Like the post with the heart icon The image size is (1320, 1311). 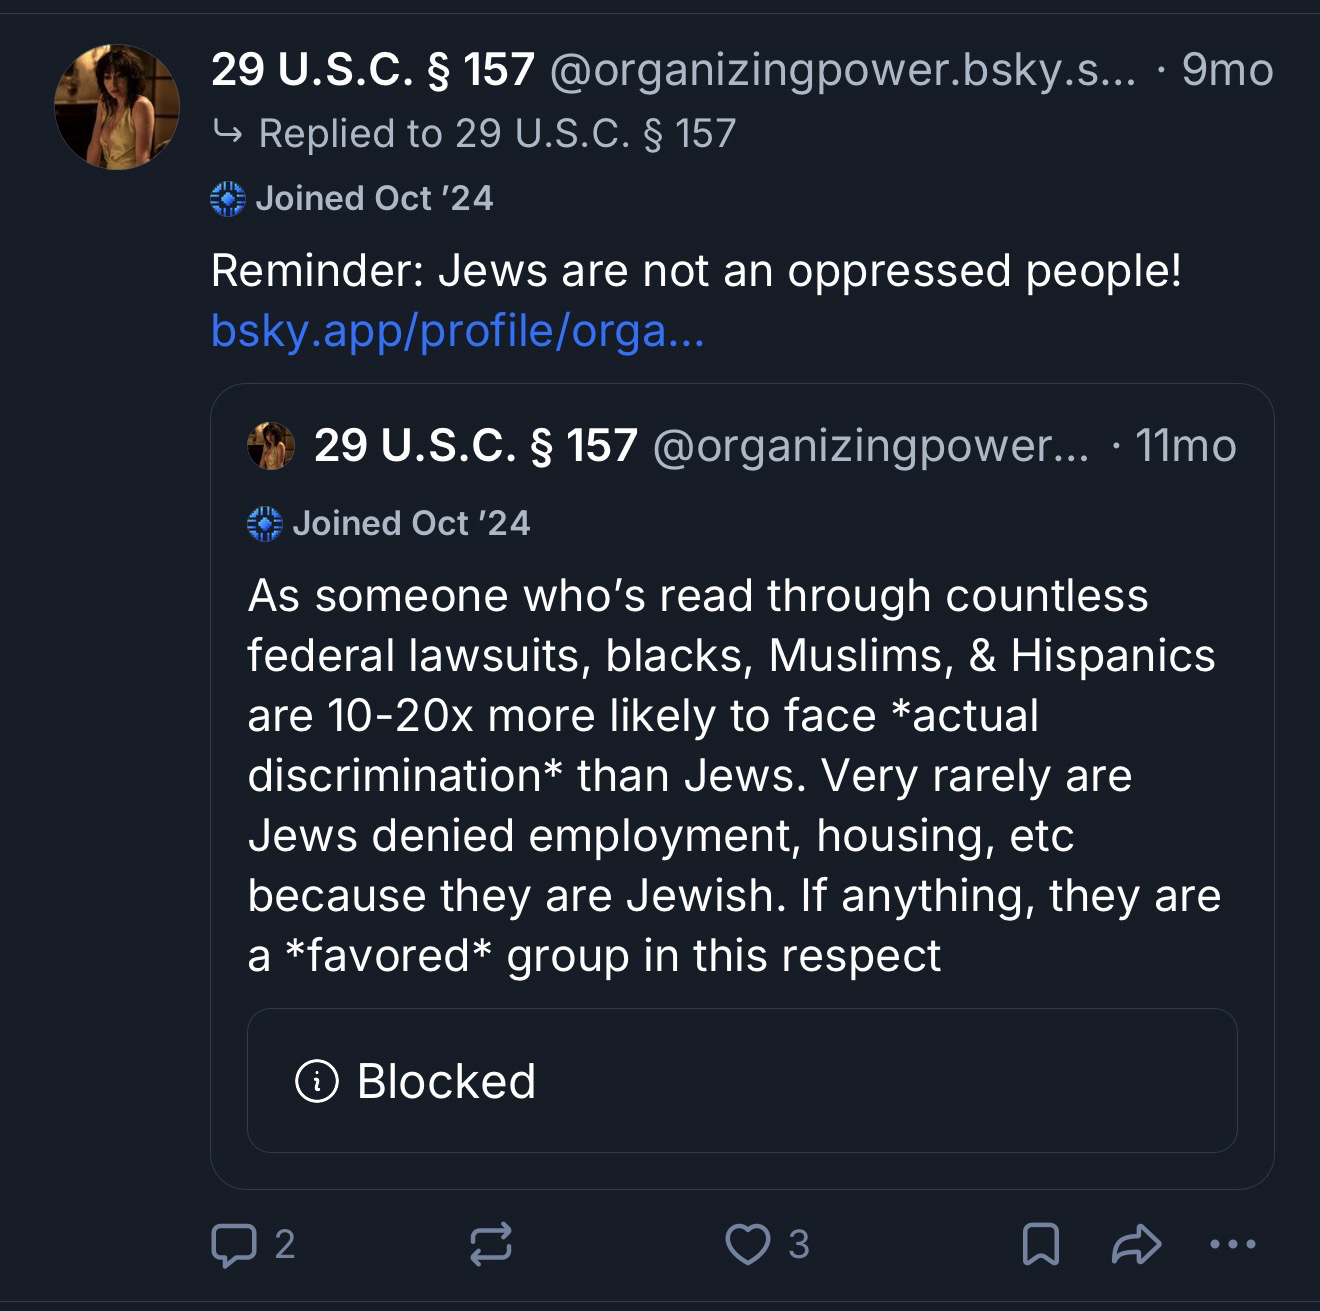(747, 1245)
